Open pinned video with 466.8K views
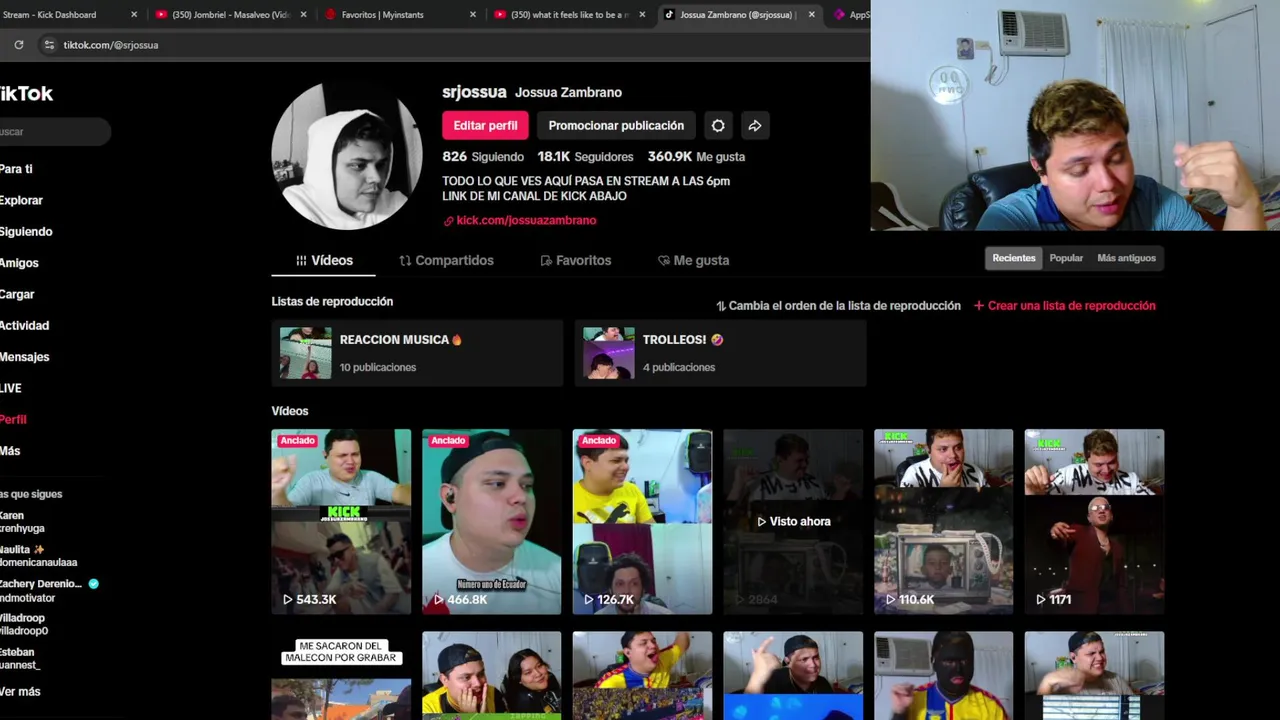The width and height of the screenshot is (1280, 720). (x=492, y=521)
